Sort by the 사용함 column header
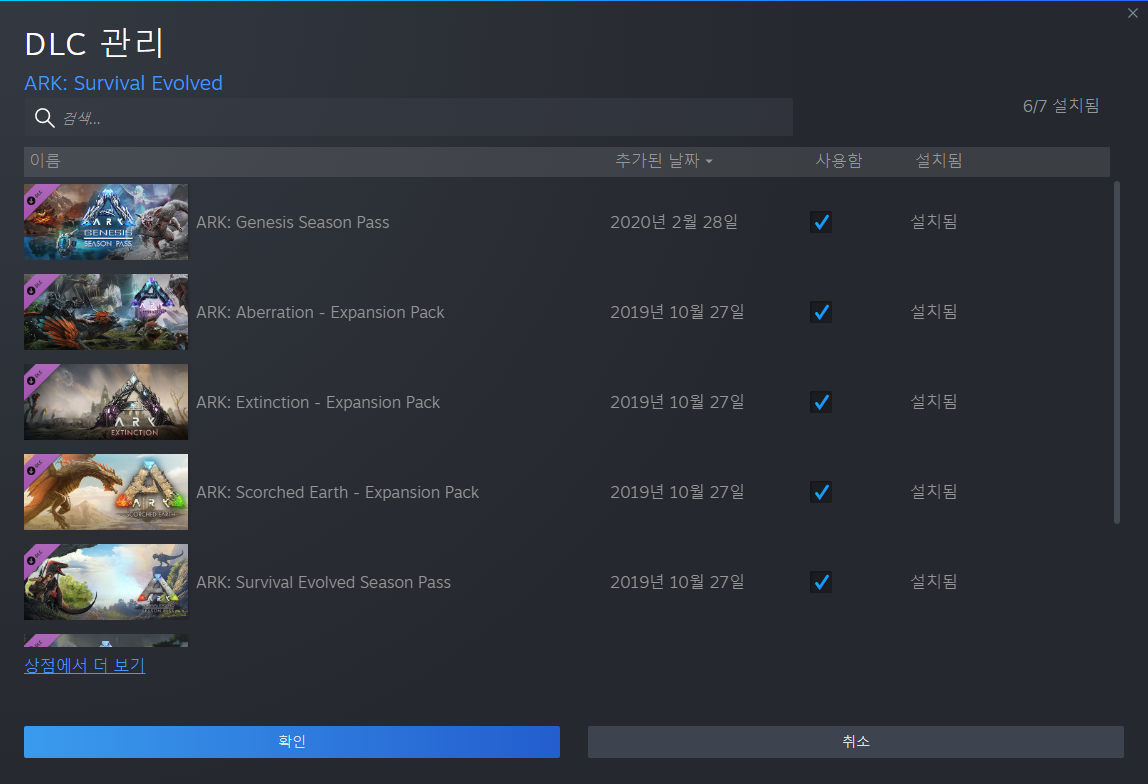This screenshot has width=1148, height=784. [x=839, y=160]
